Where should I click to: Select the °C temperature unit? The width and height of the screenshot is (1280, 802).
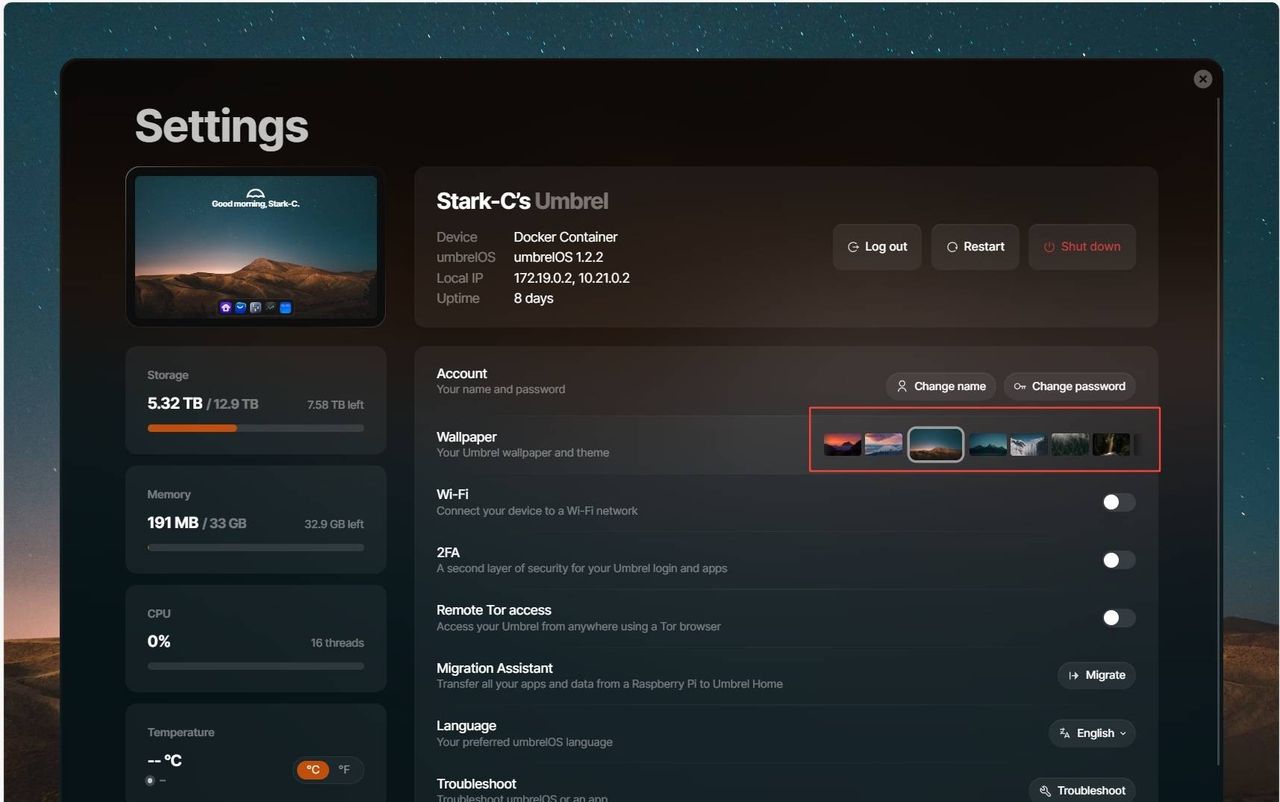click(x=313, y=770)
